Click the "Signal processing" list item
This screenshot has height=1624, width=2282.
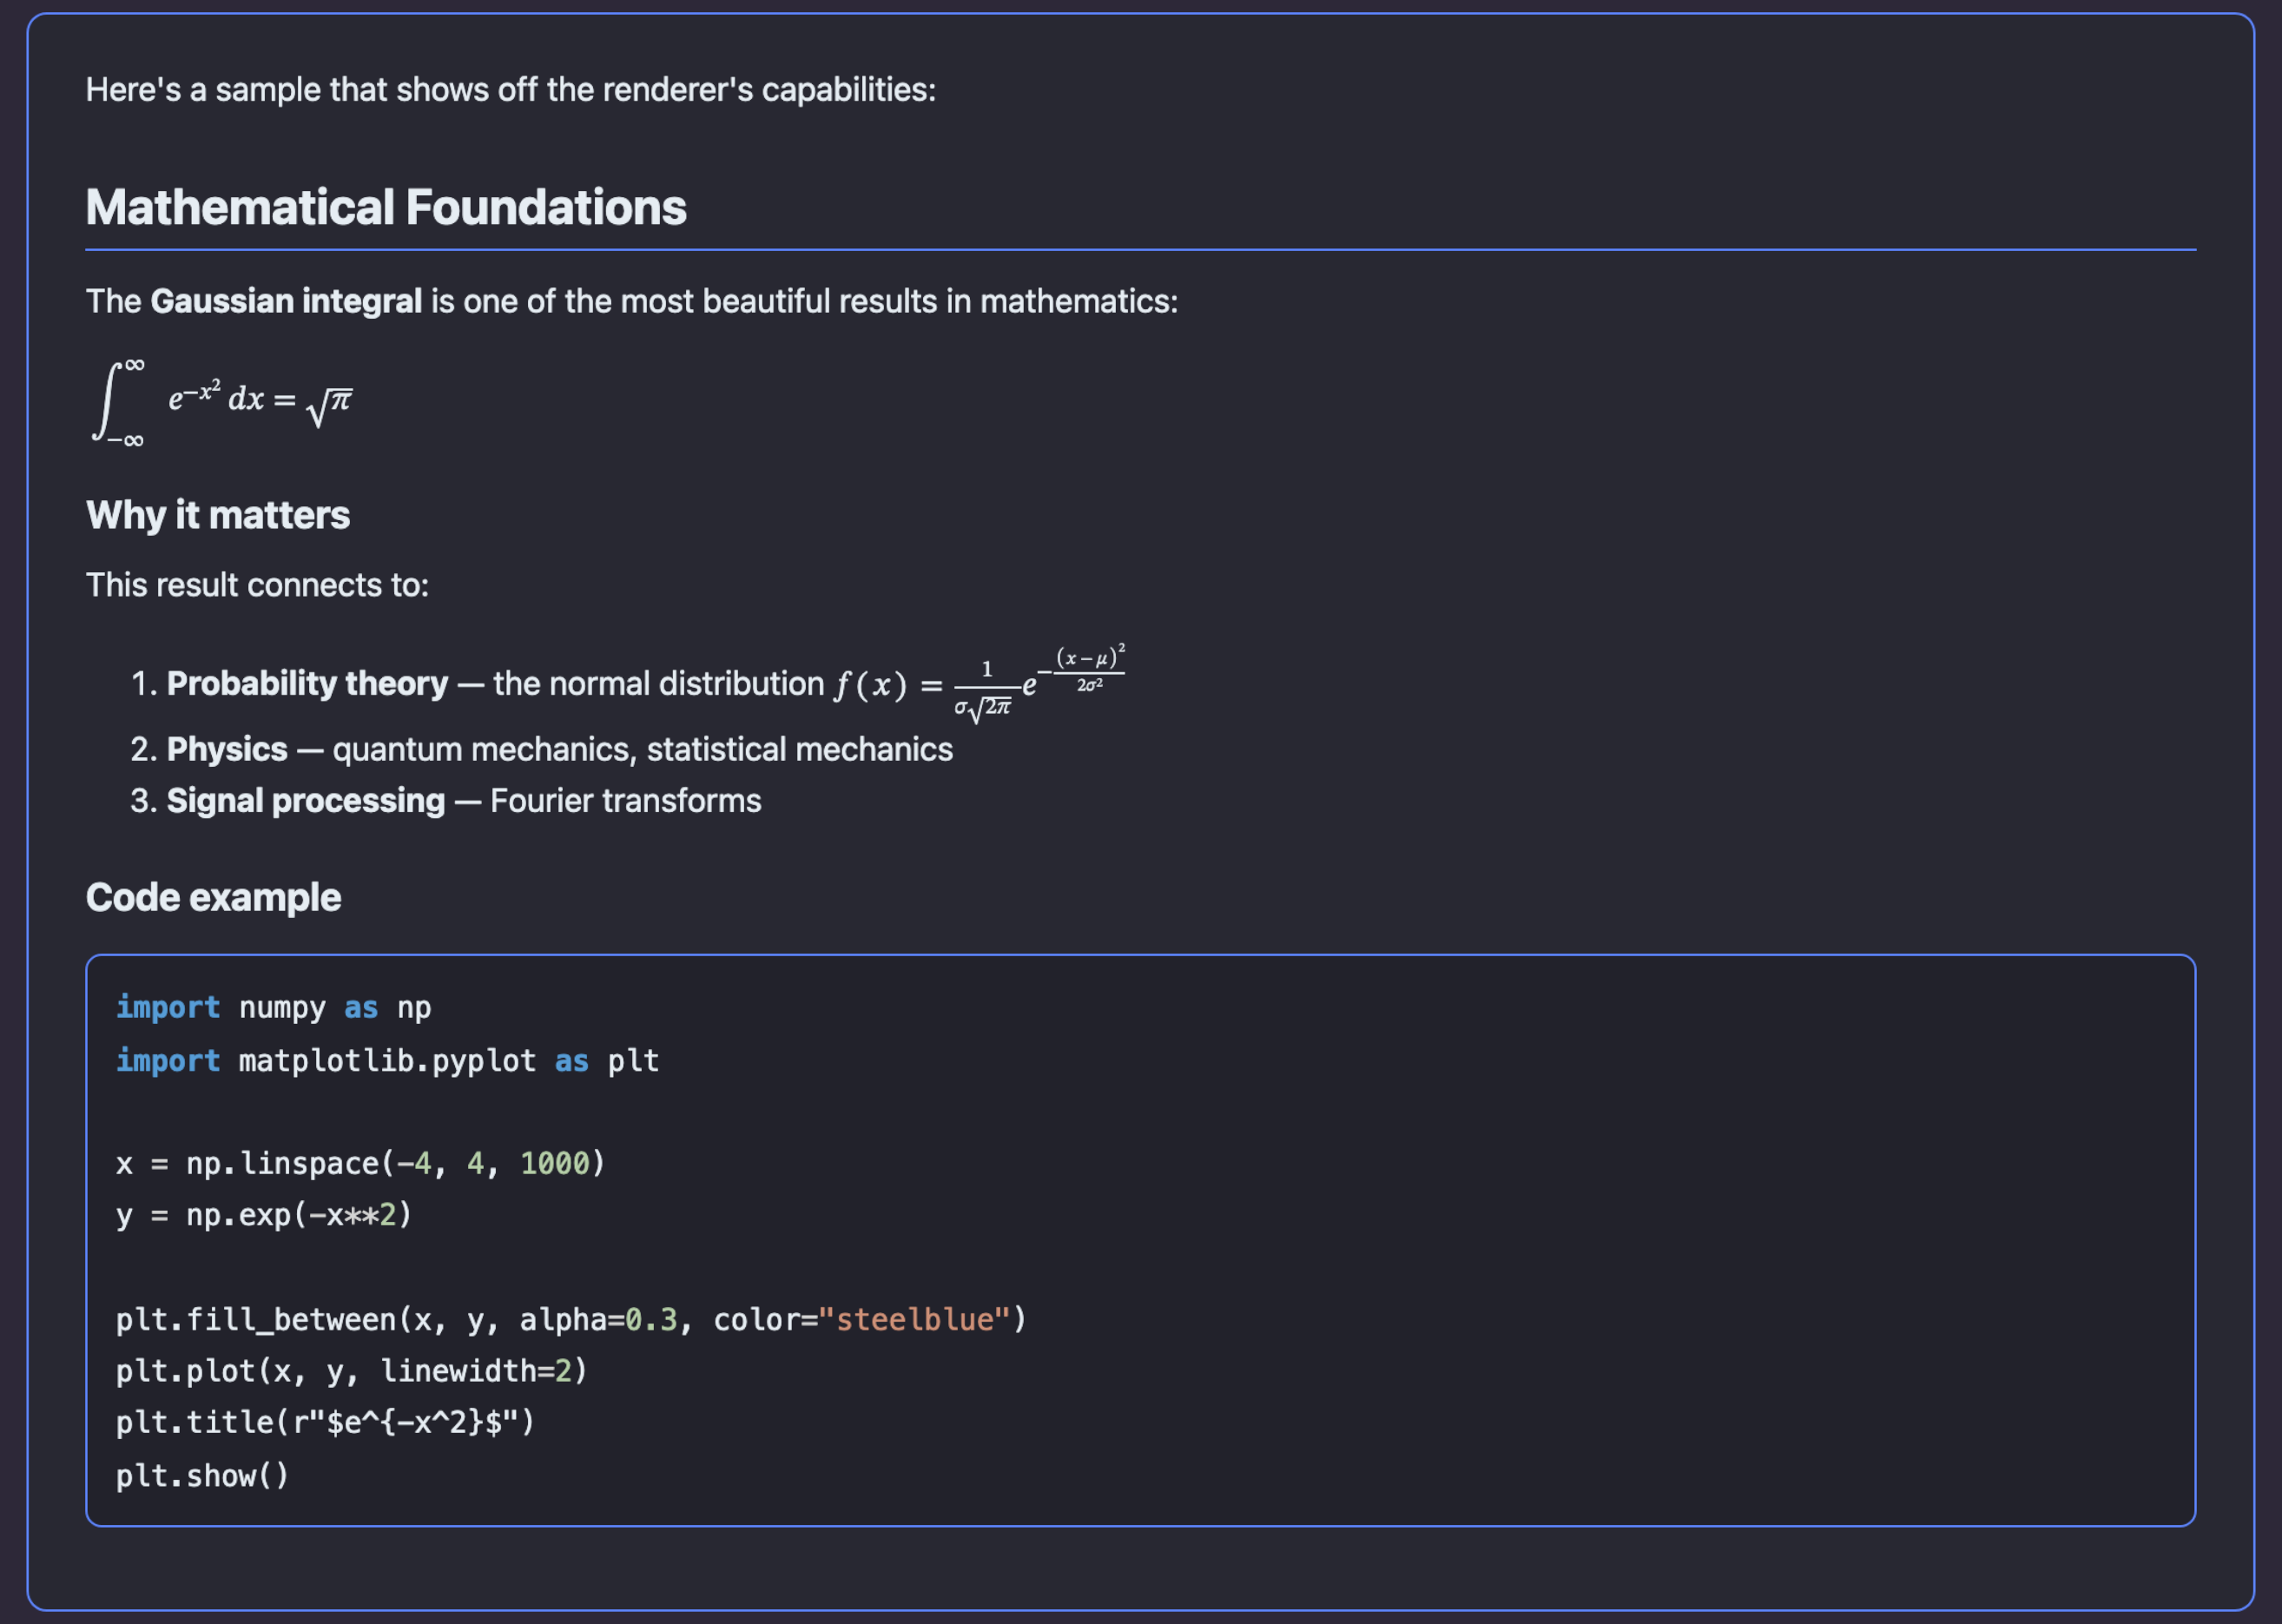click(x=445, y=801)
